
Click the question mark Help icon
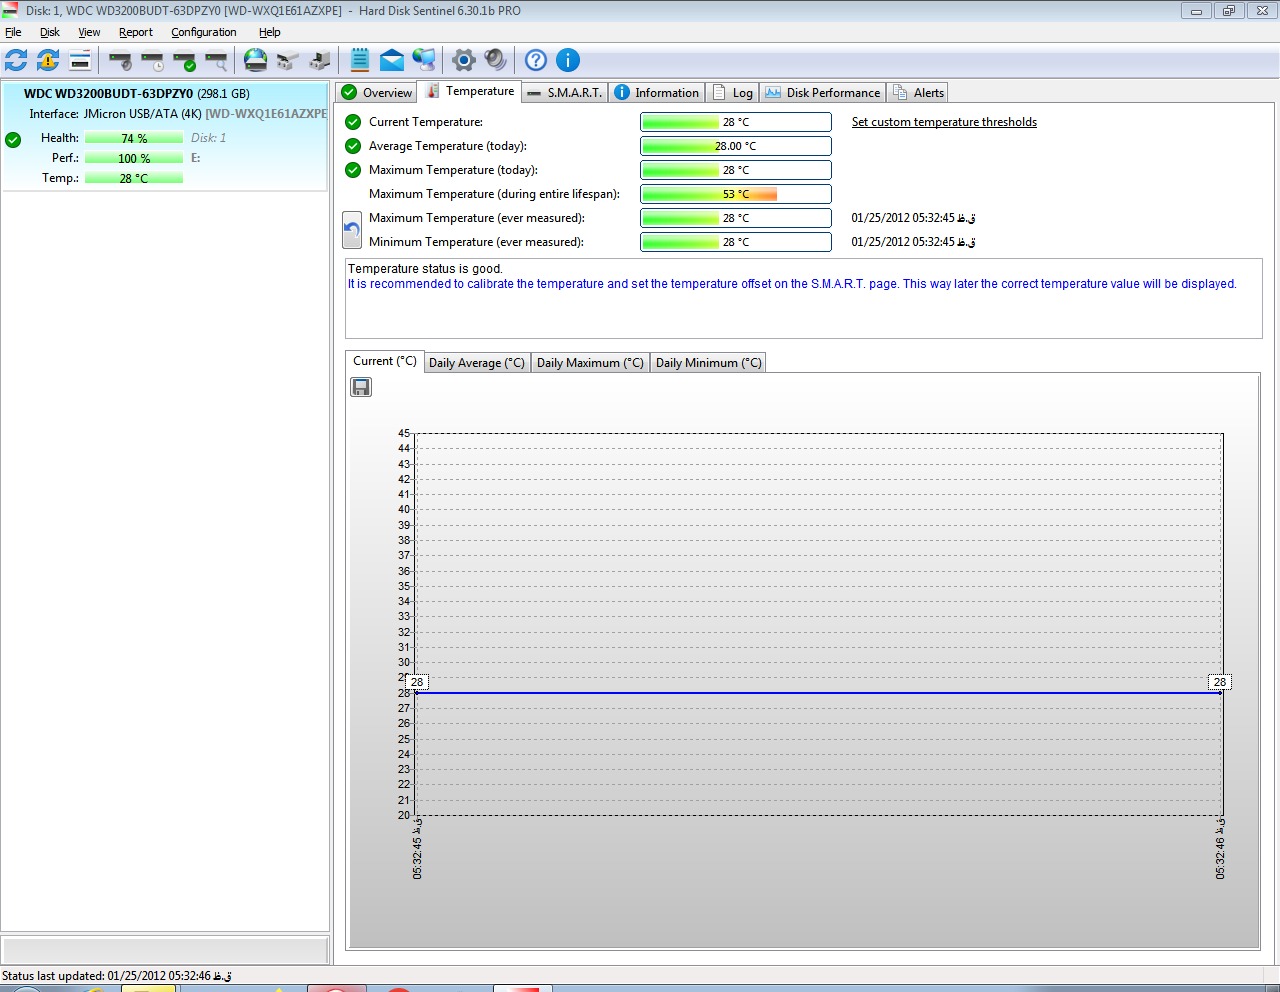536,61
